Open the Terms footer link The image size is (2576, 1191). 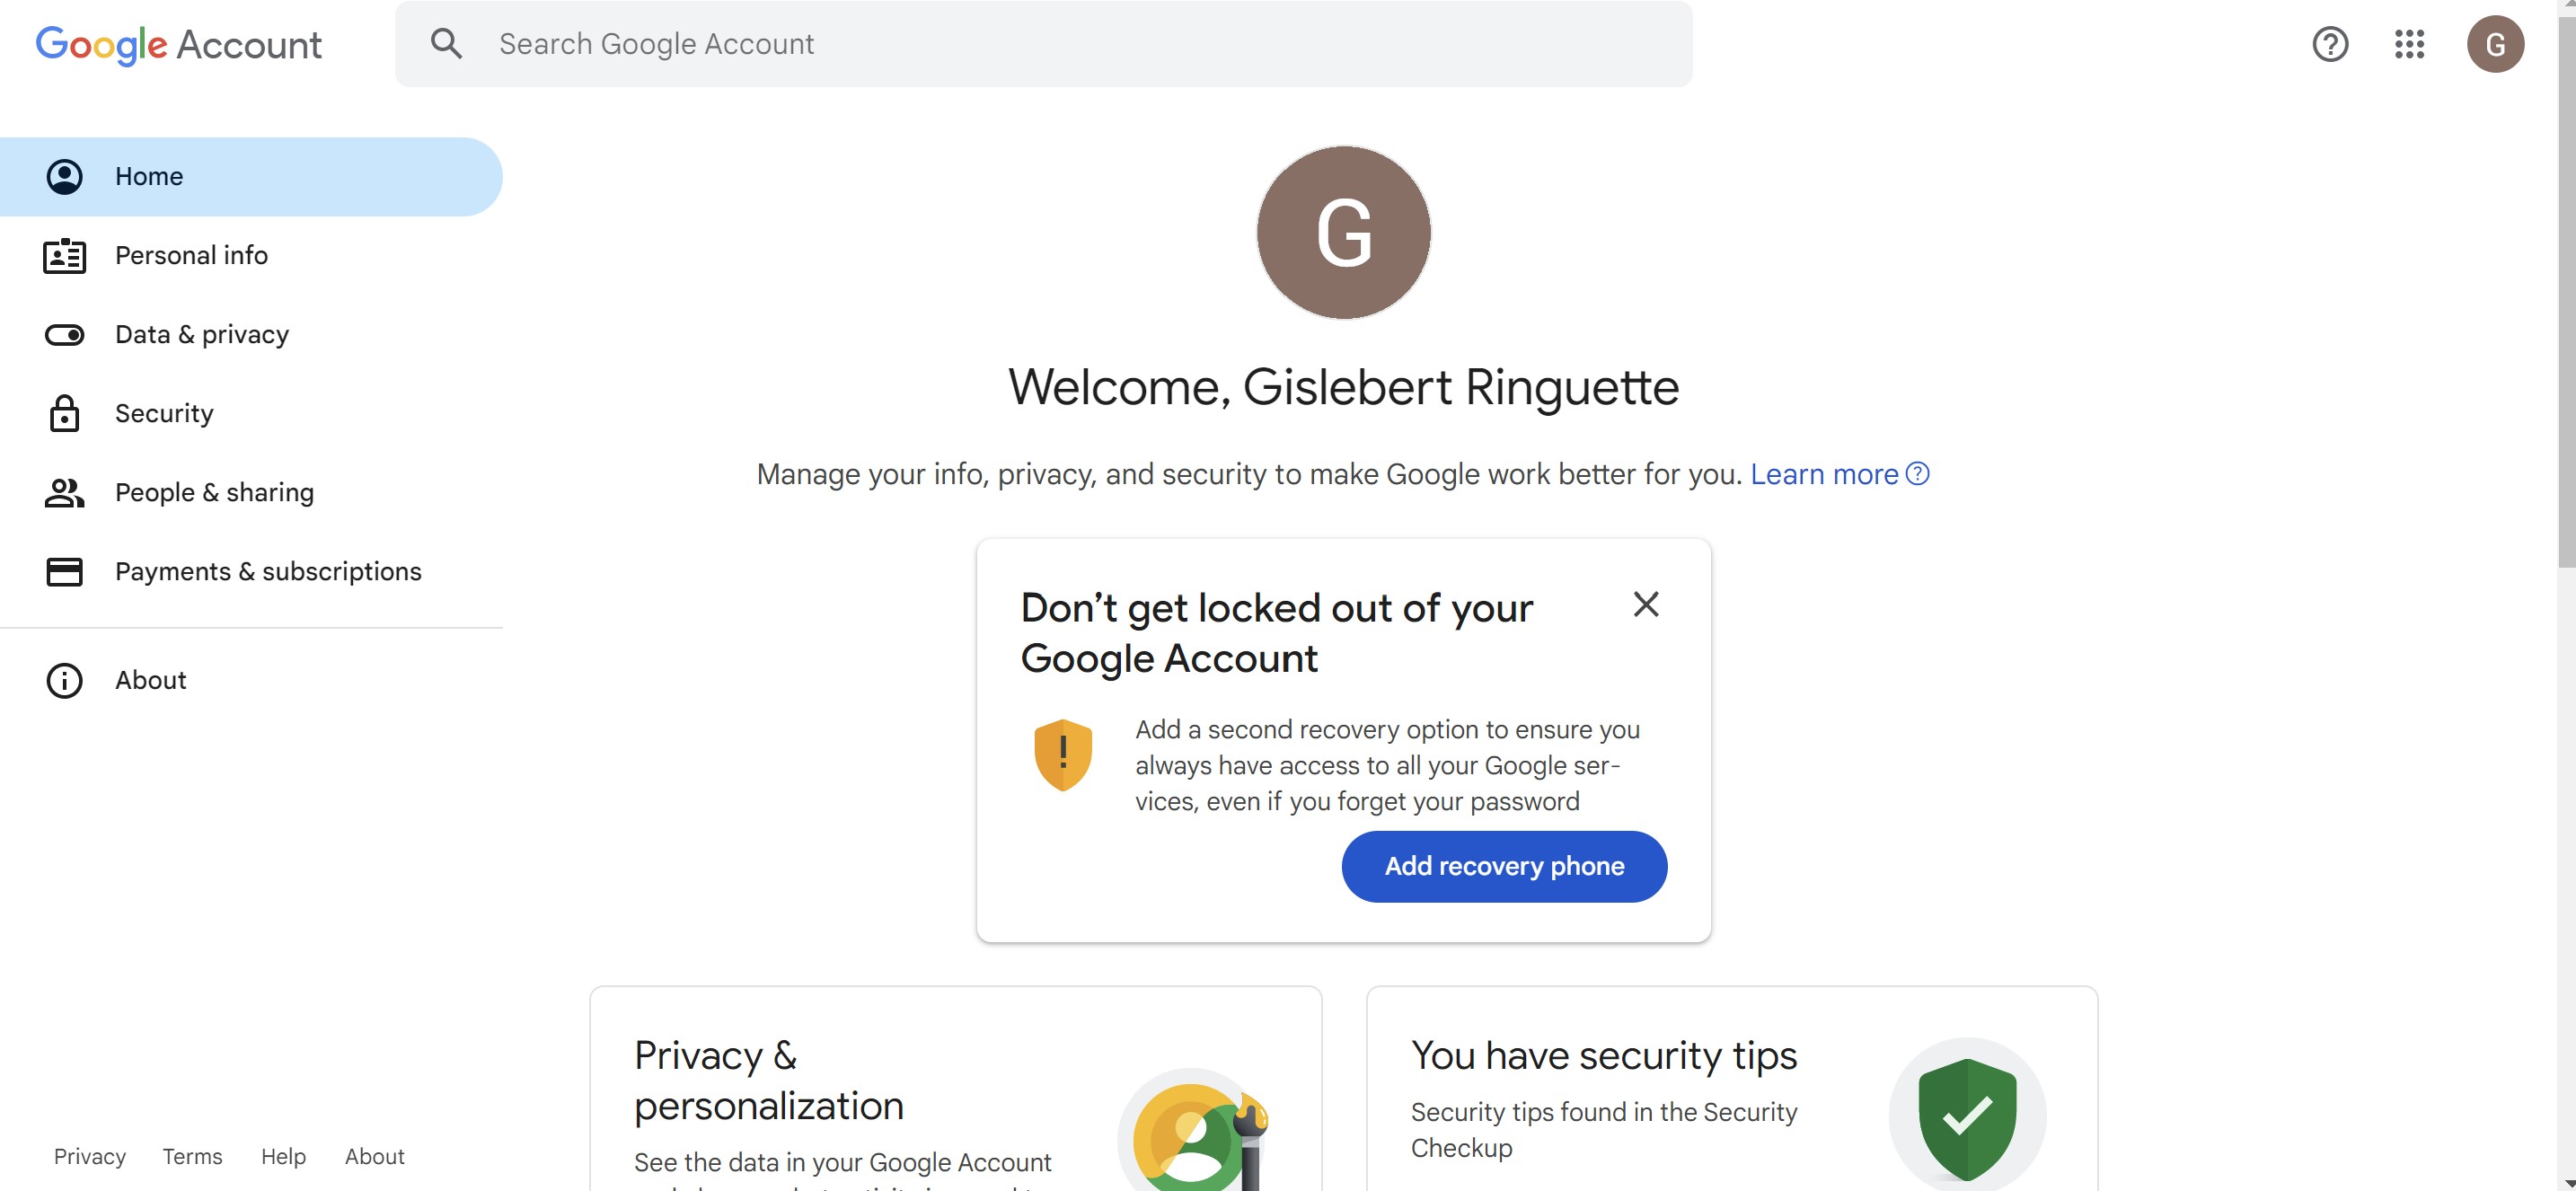pos(192,1157)
